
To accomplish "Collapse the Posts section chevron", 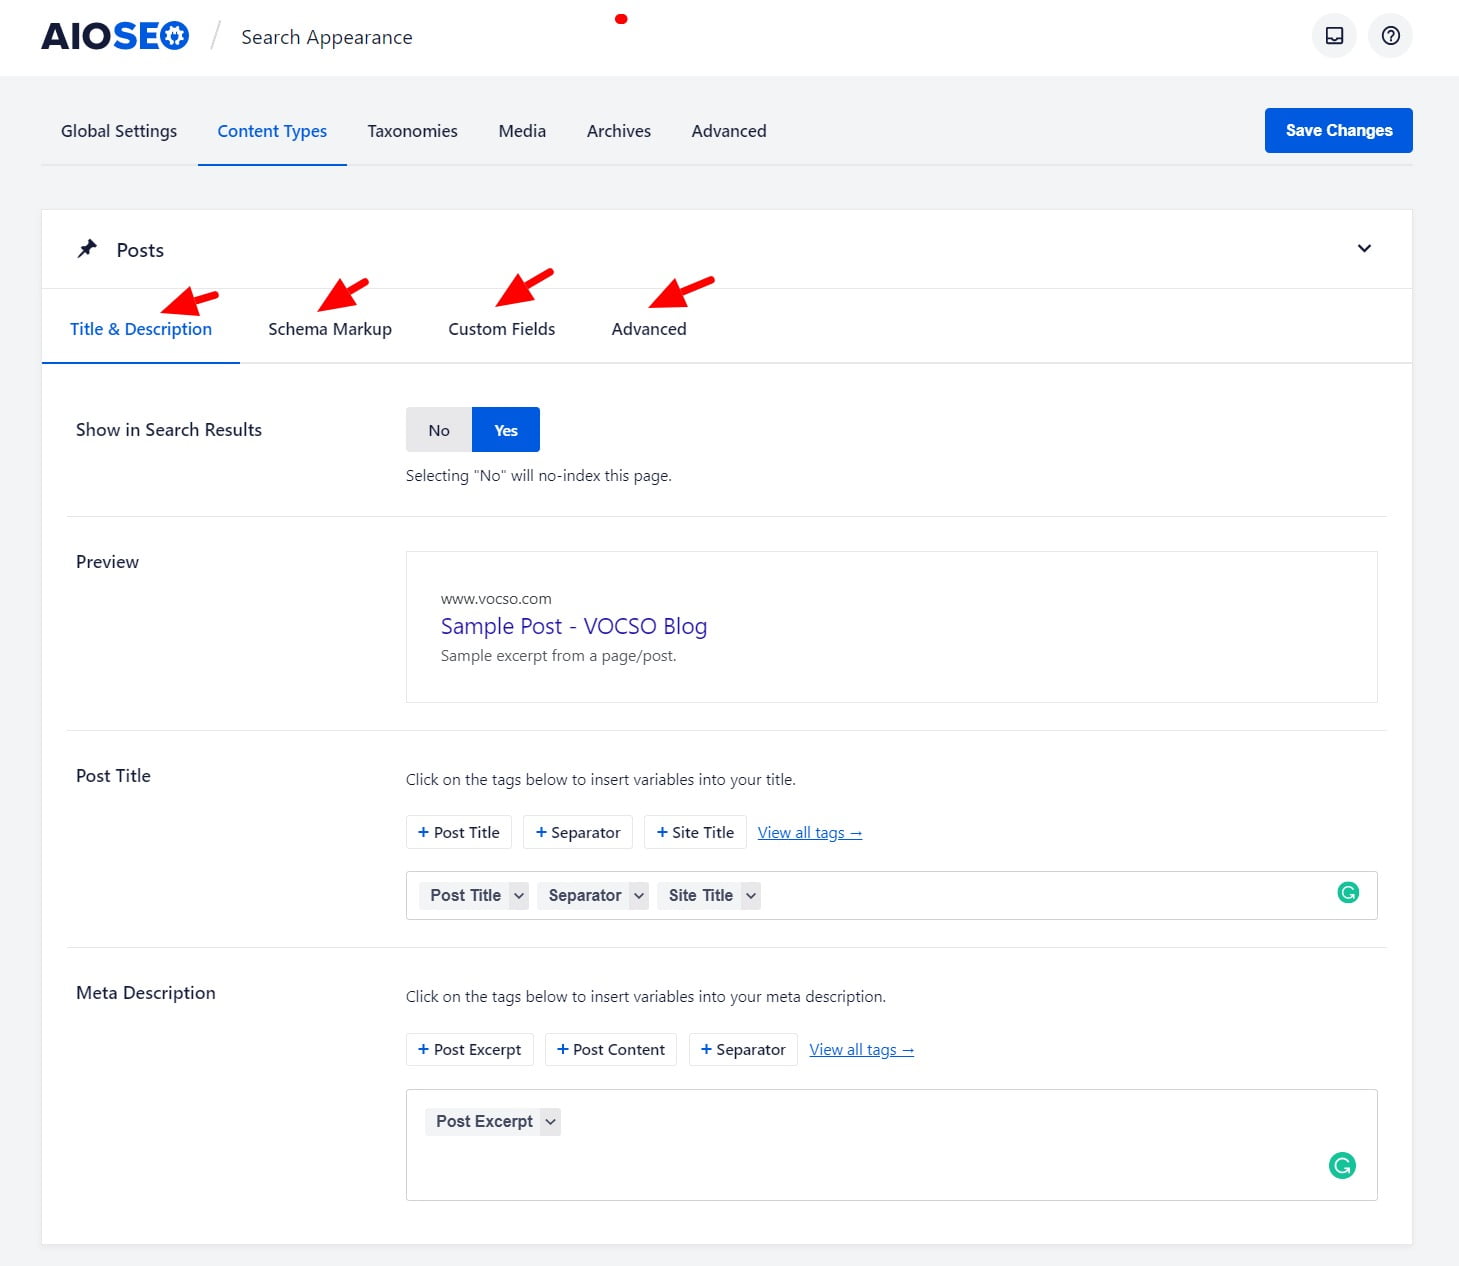I will 1364,249.
